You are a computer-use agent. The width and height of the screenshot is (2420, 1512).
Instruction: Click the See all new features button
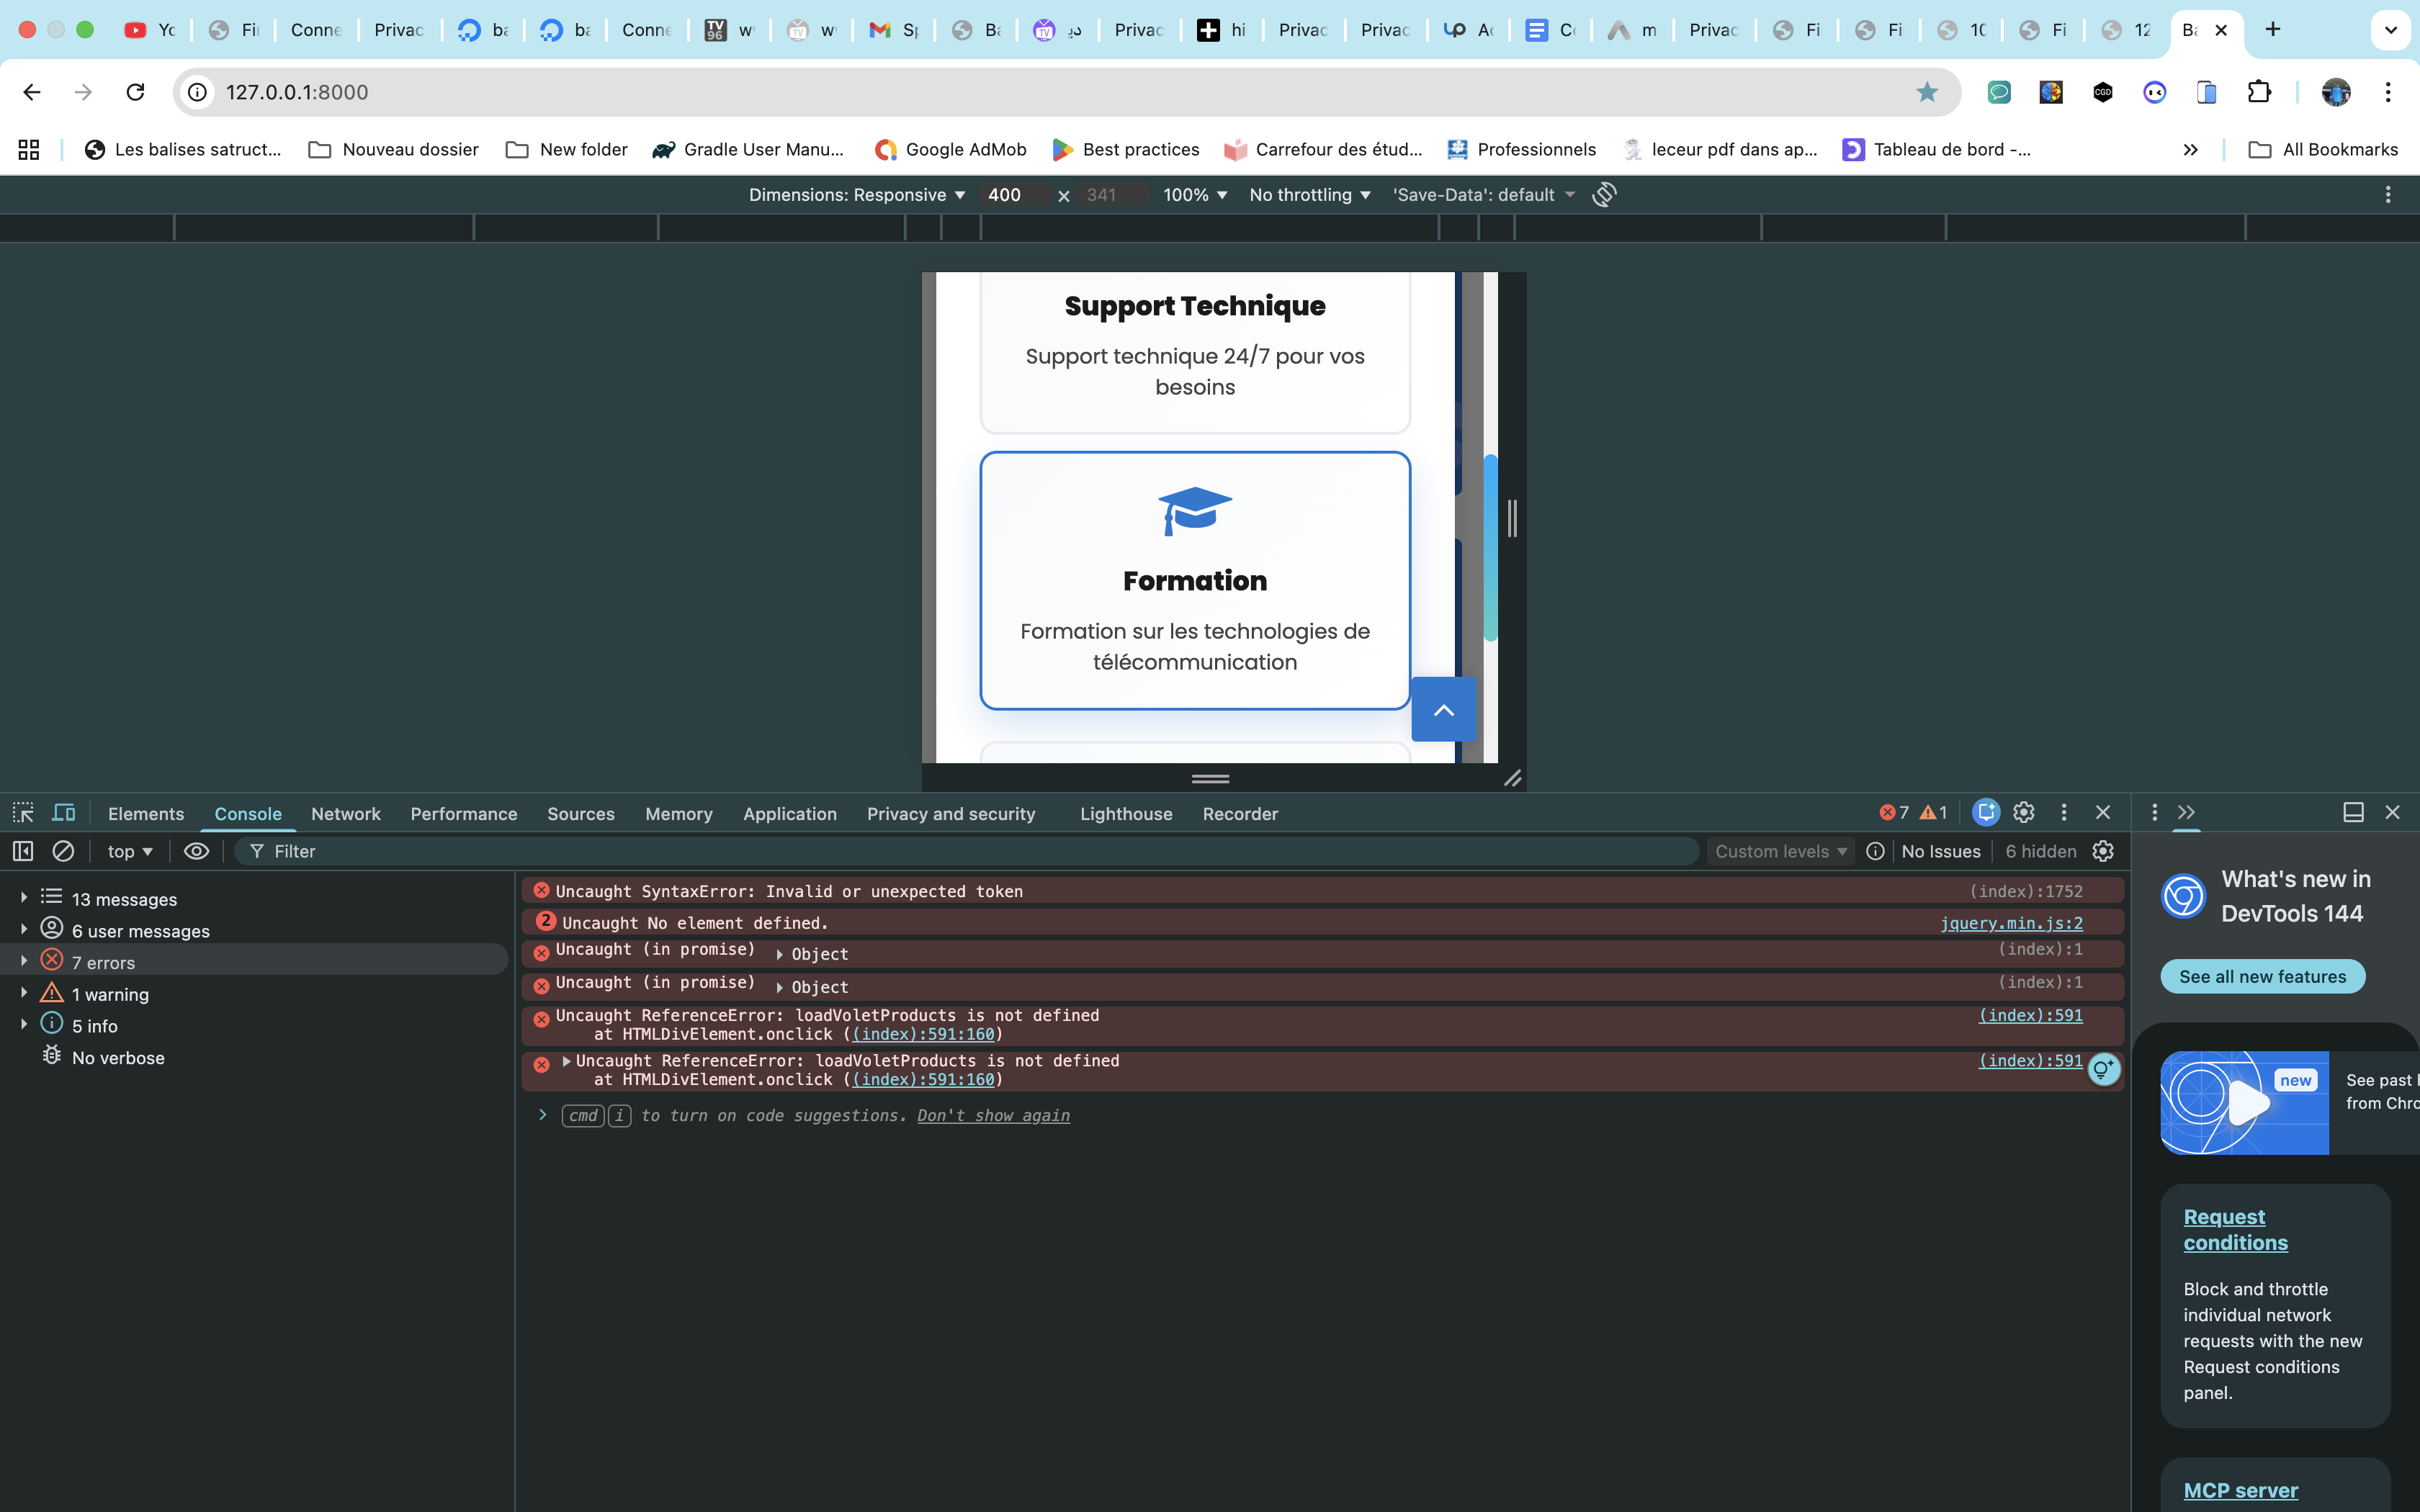point(2262,977)
